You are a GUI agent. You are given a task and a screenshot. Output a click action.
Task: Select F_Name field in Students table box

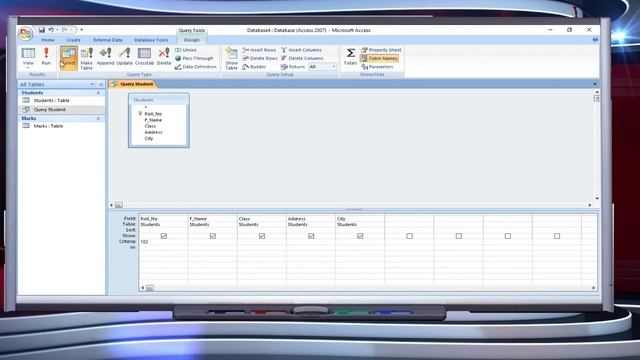click(153, 120)
